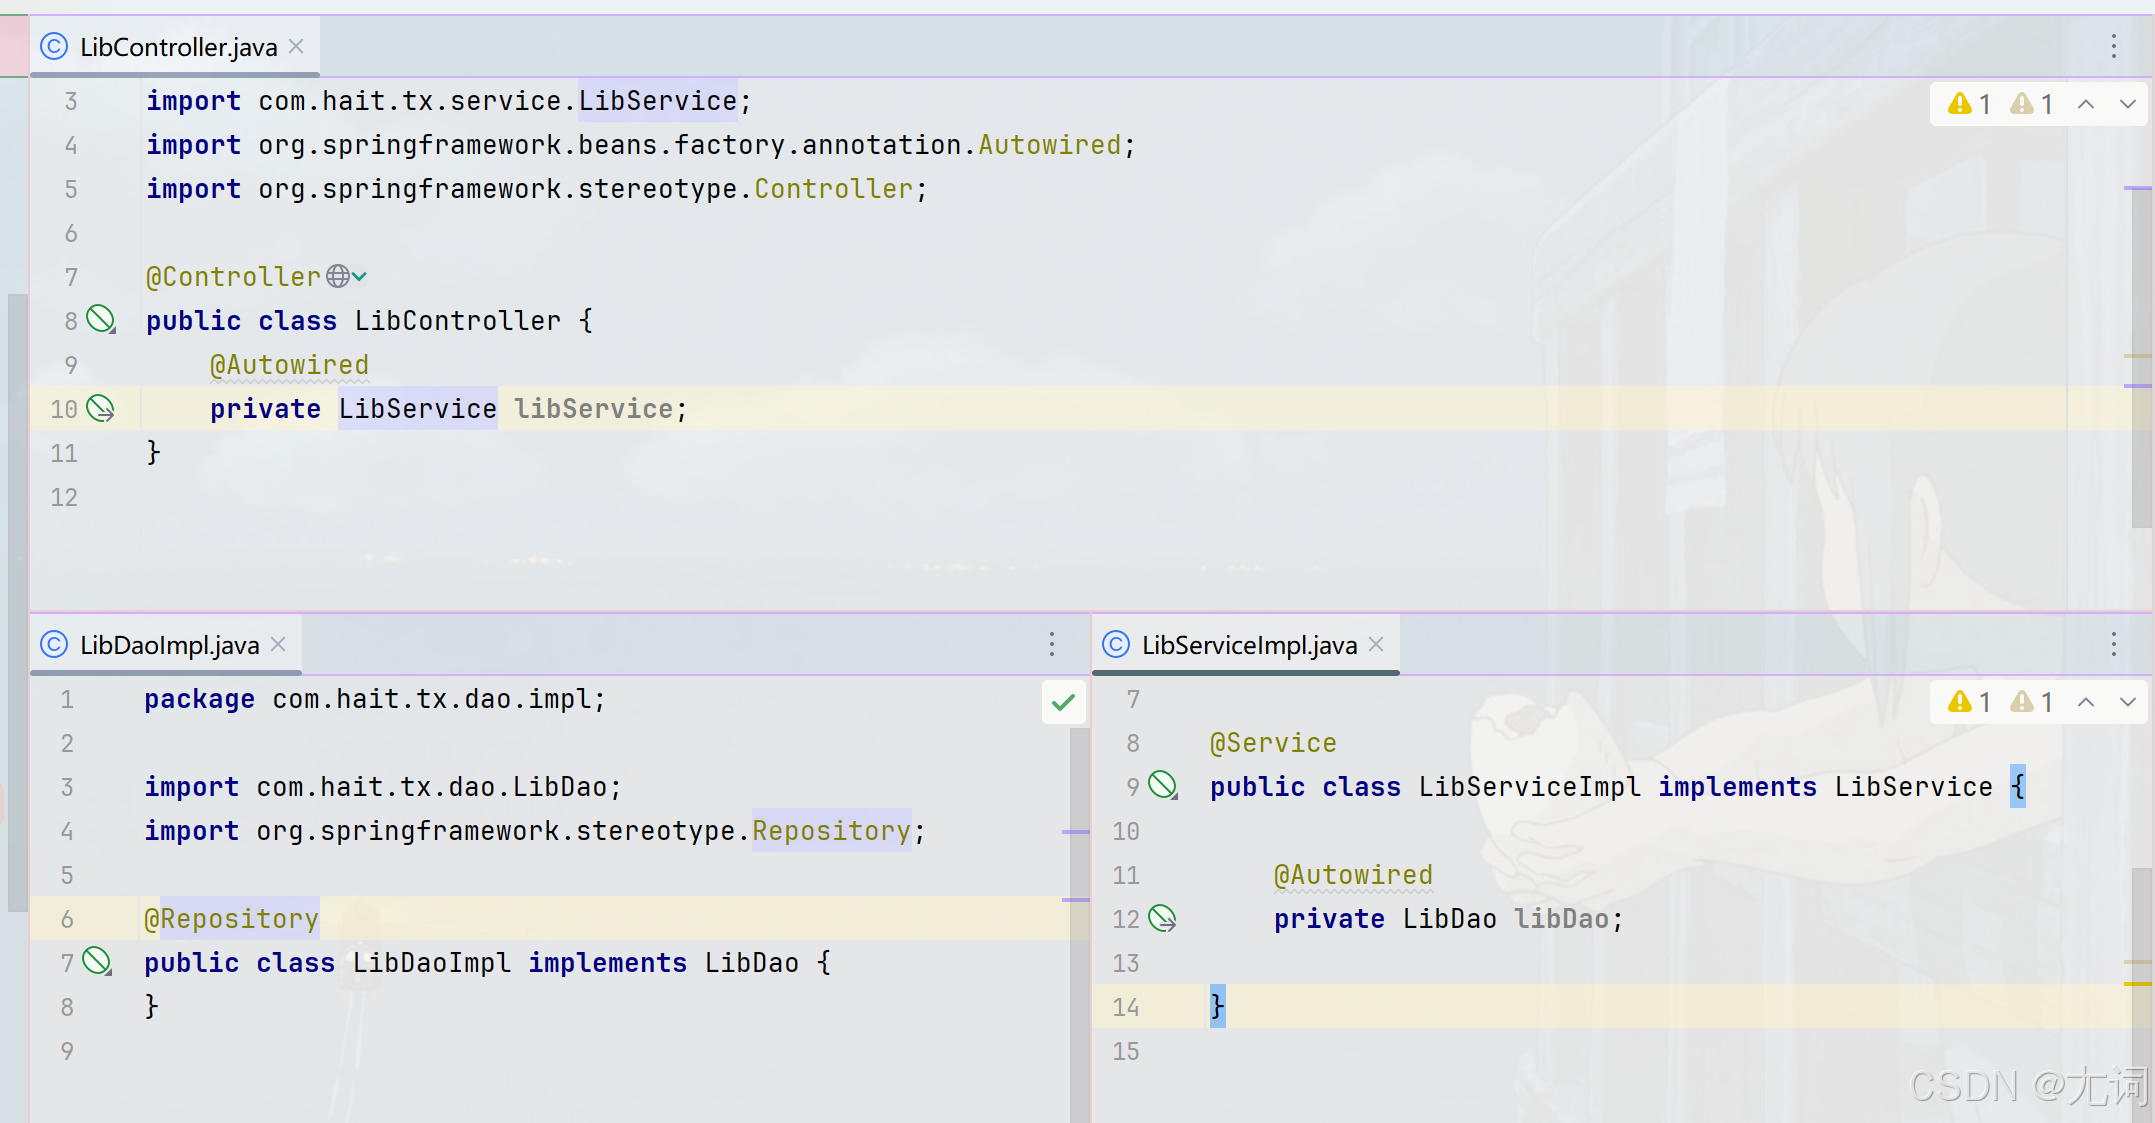Expand dropdown chevron beside @Controller annotation
The width and height of the screenshot is (2155, 1123).
point(360,276)
